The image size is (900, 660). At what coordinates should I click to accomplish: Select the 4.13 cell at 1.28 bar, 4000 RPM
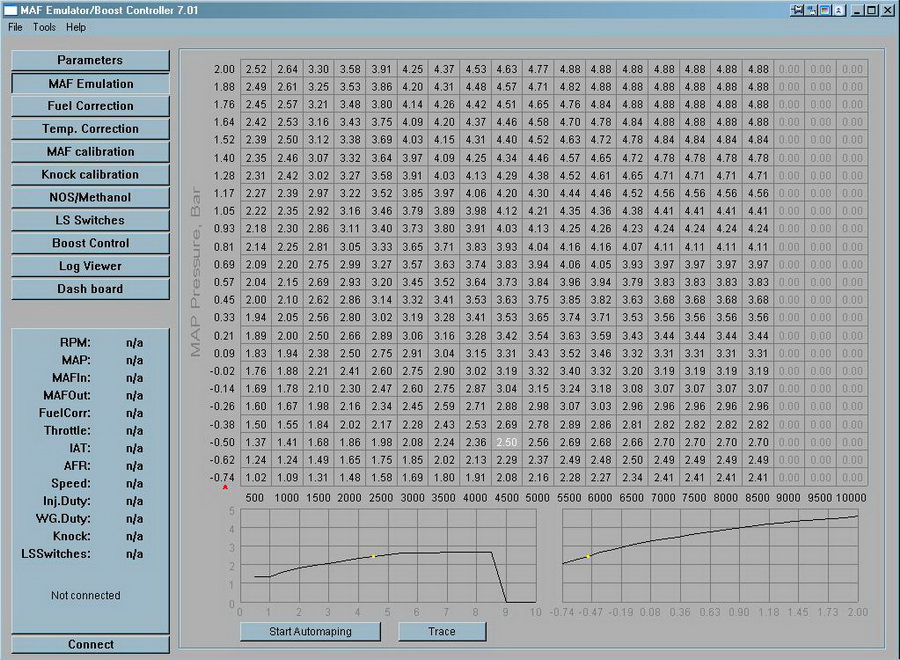pos(475,176)
